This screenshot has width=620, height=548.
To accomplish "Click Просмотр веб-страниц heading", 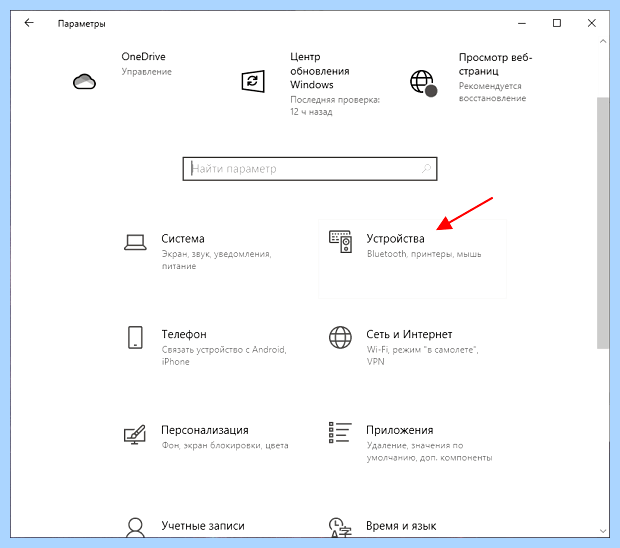I will [x=495, y=64].
